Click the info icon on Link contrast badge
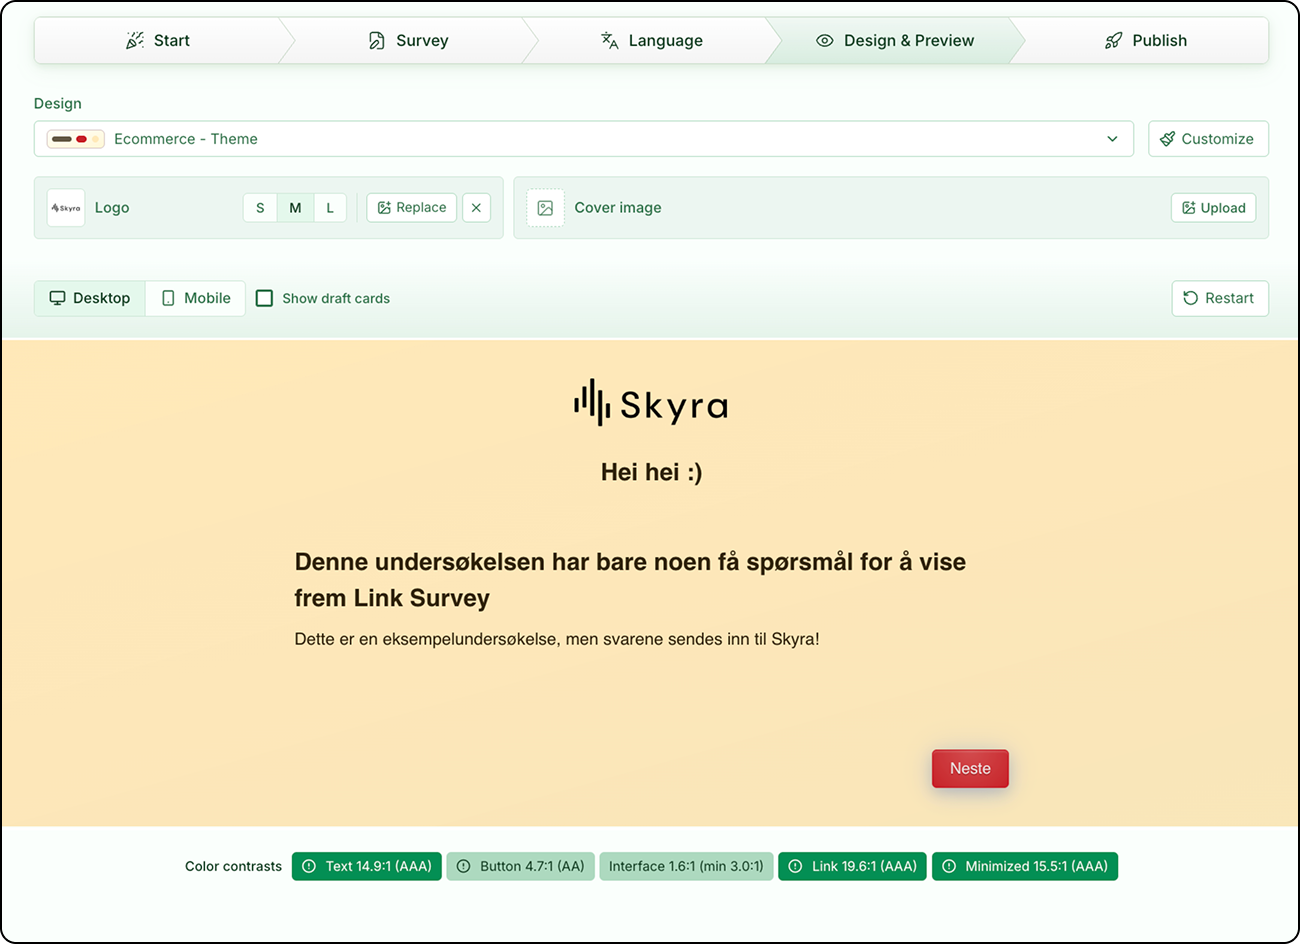 [x=795, y=866]
